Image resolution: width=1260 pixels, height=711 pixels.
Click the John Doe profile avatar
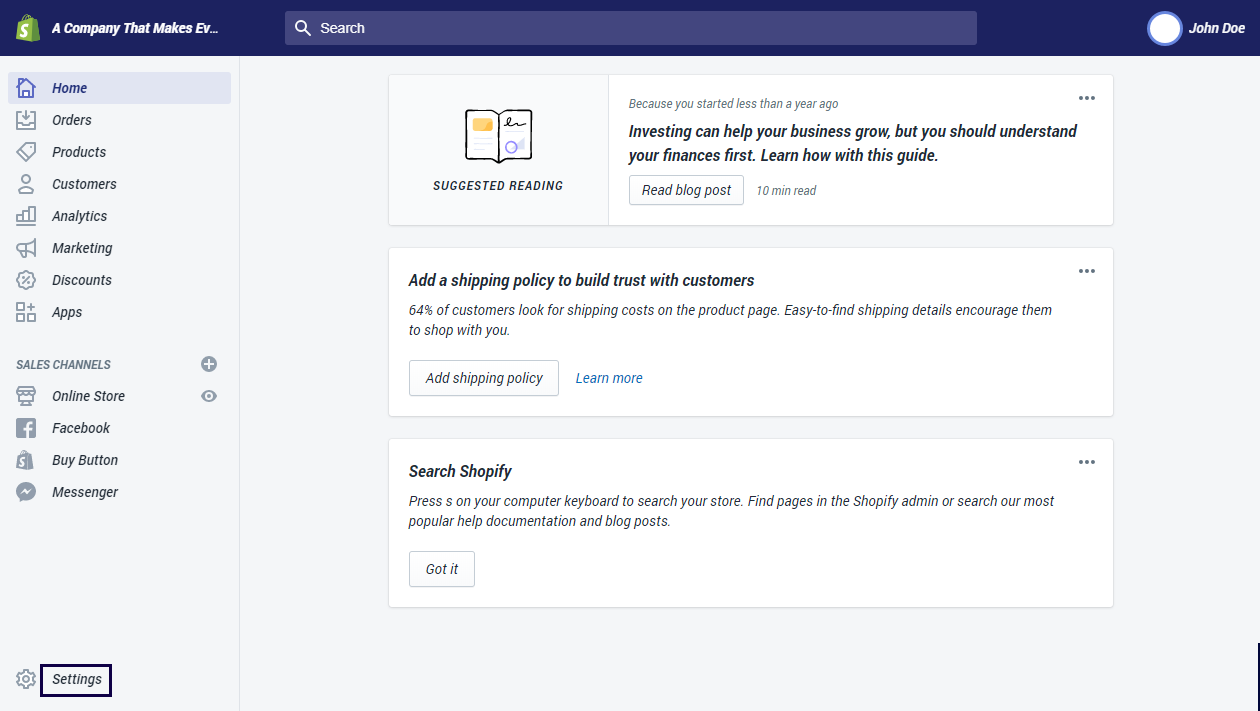point(1164,29)
